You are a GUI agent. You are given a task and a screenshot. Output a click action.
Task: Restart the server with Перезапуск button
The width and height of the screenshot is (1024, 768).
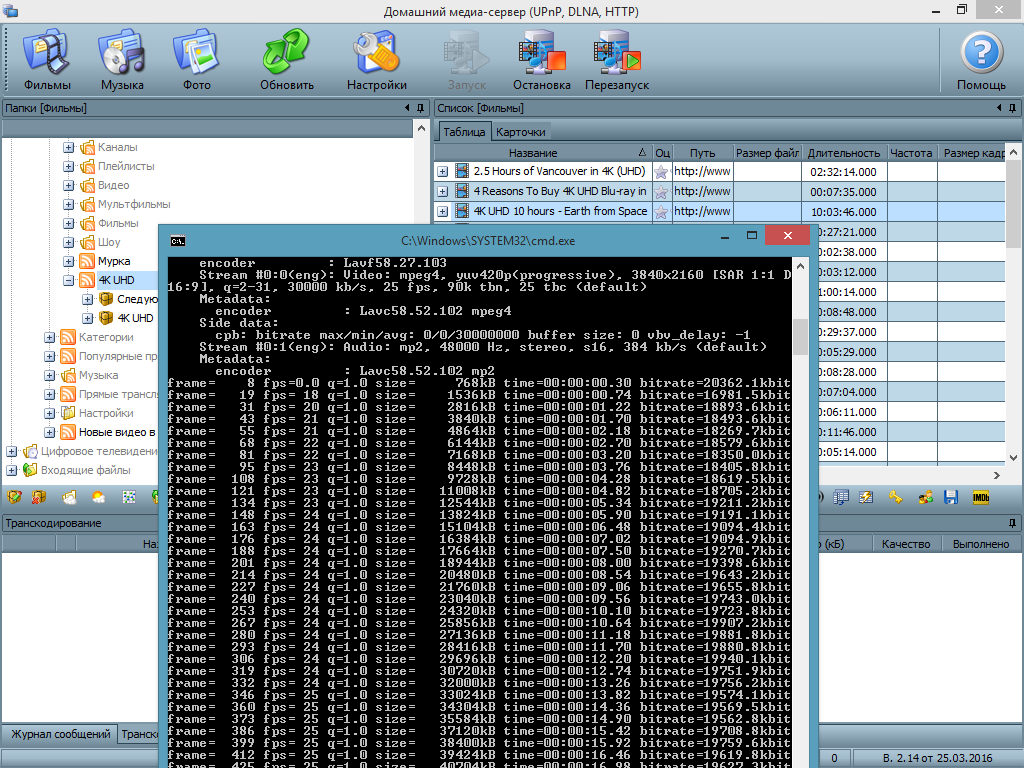(x=617, y=59)
